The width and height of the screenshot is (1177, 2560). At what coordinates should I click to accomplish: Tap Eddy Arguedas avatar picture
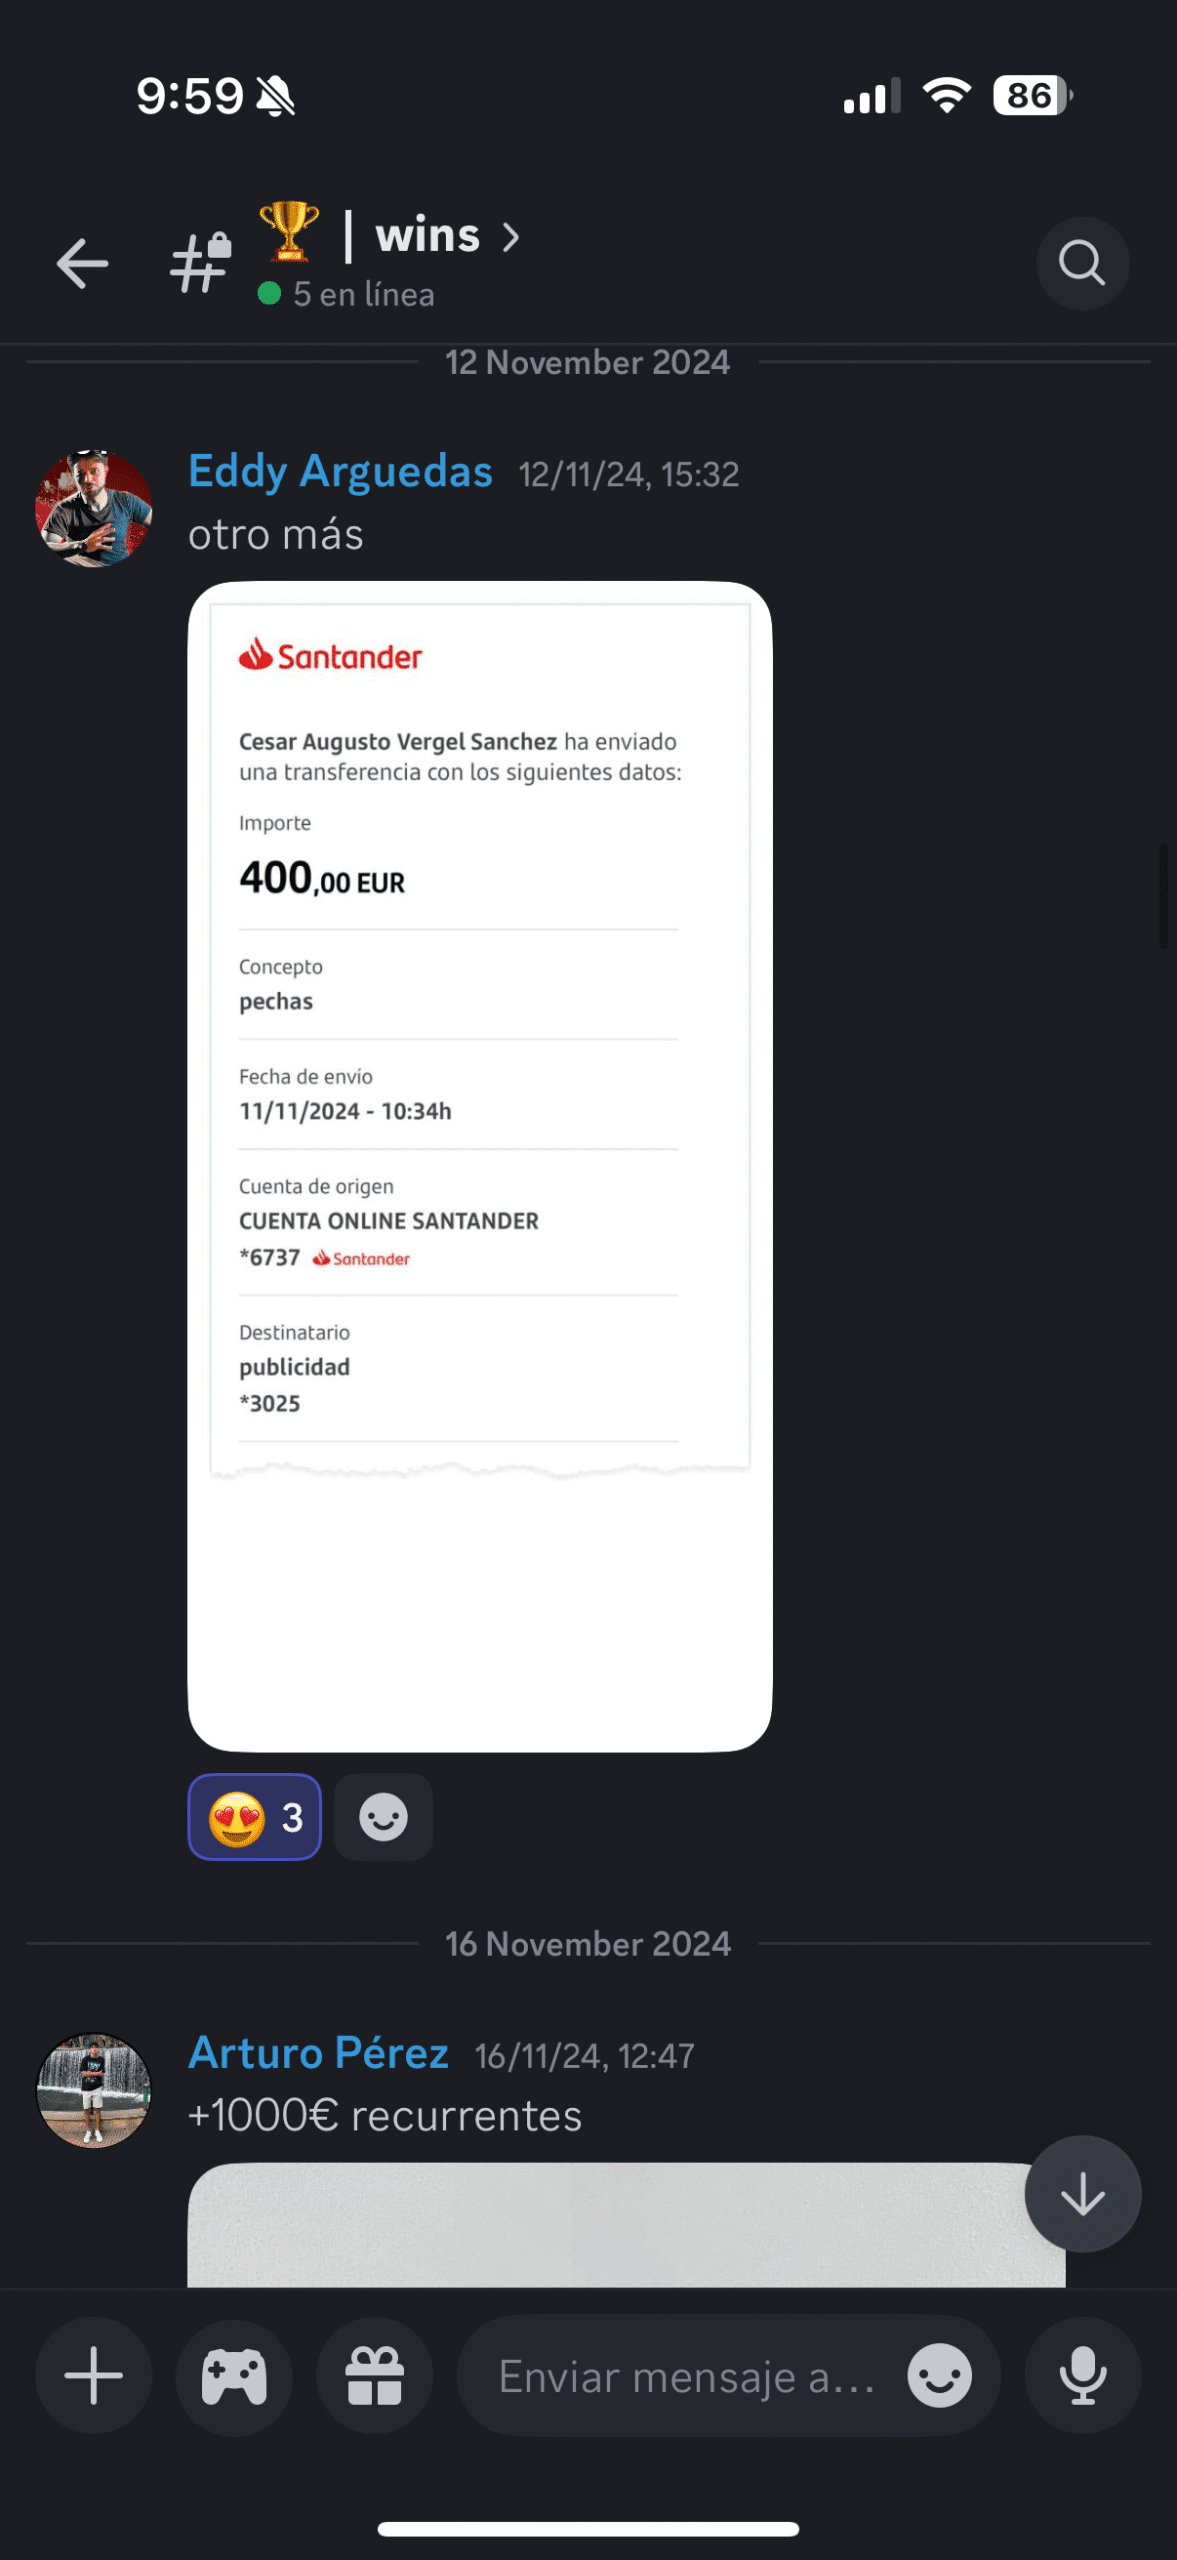point(94,509)
